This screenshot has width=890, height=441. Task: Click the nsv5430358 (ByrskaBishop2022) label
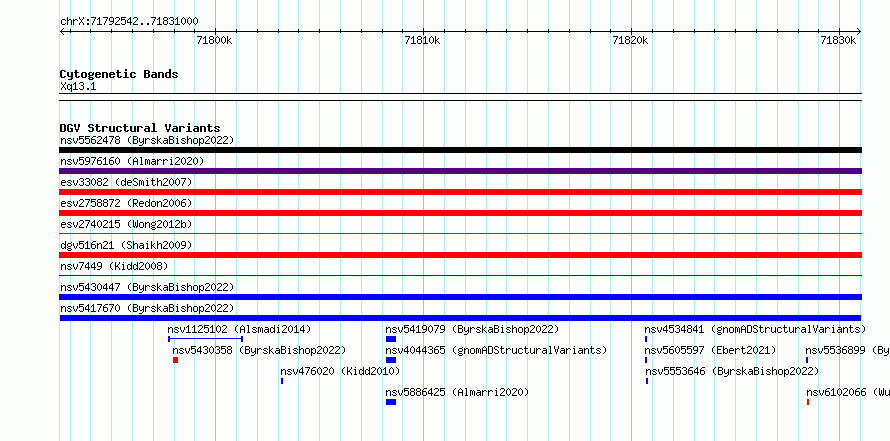(259, 350)
